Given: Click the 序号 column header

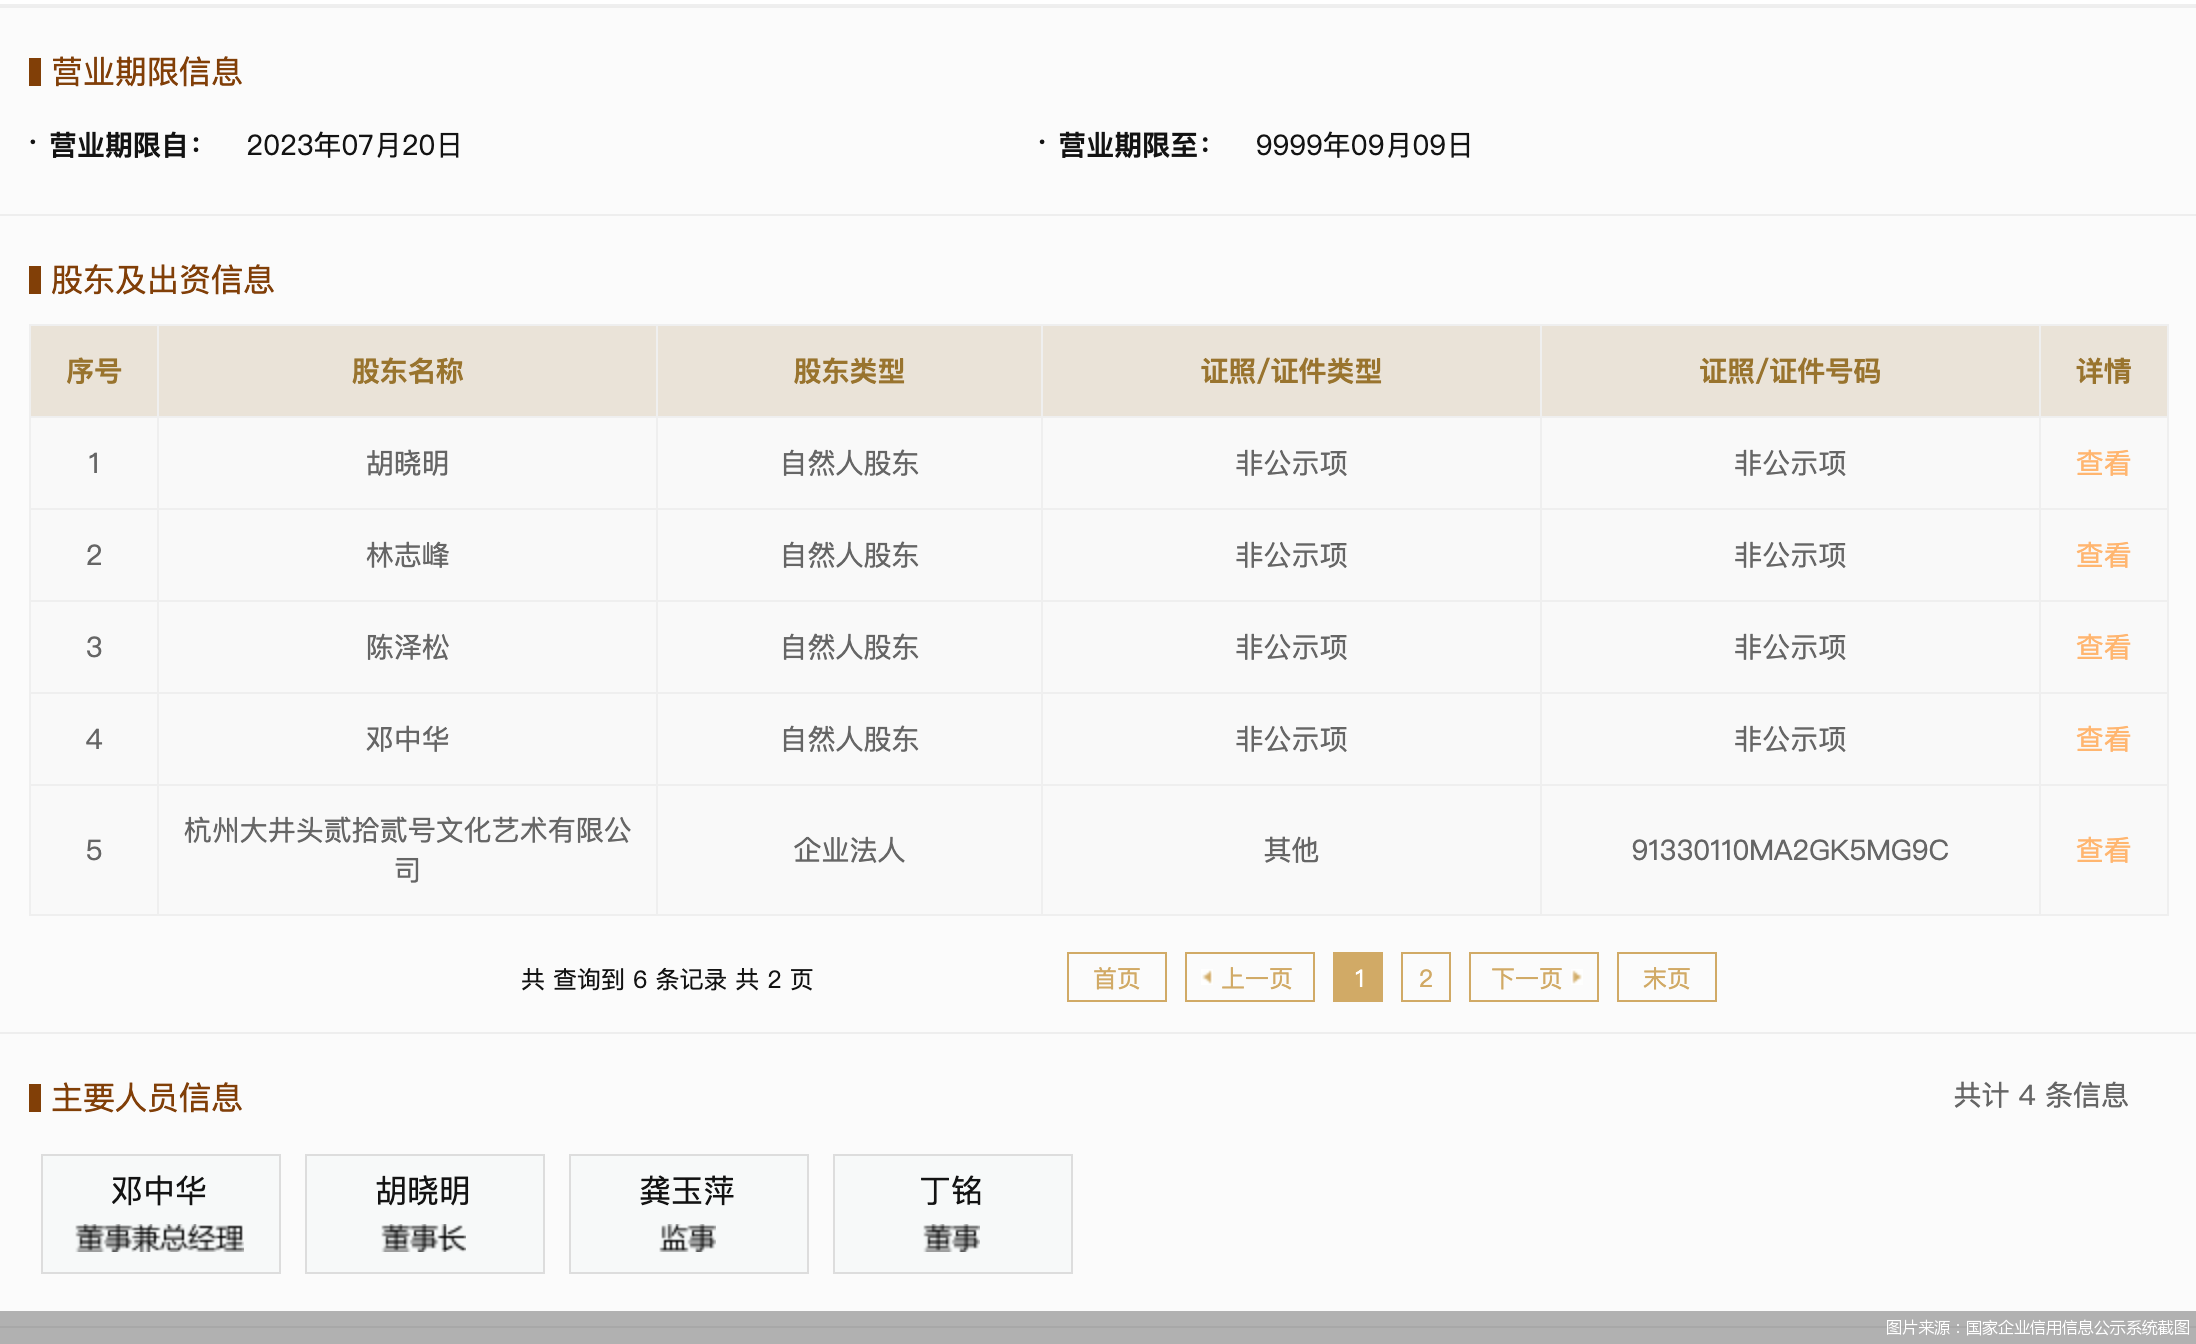Looking at the screenshot, I should click(x=94, y=371).
